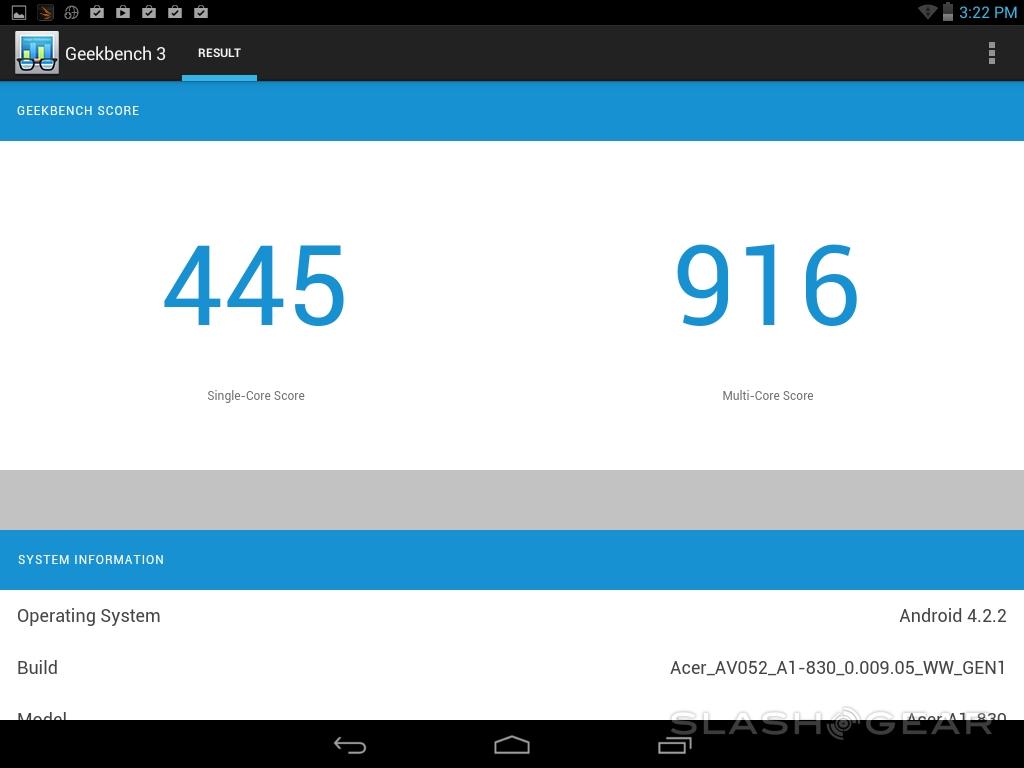Tap the picture notification icon in status bar
This screenshot has width=1024, height=768.
point(19,13)
